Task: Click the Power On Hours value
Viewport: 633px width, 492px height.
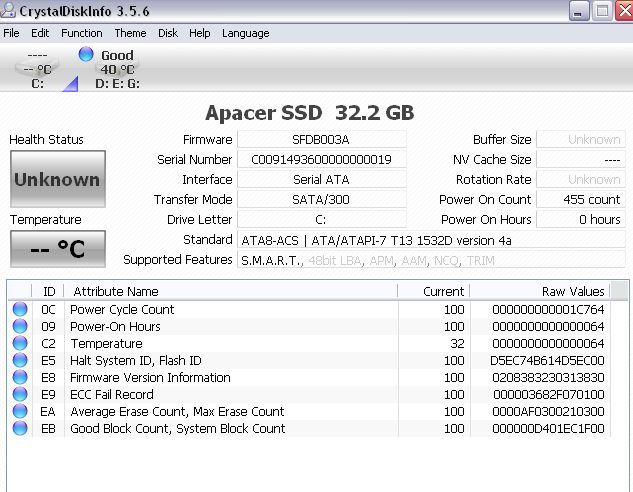Action: point(581,220)
